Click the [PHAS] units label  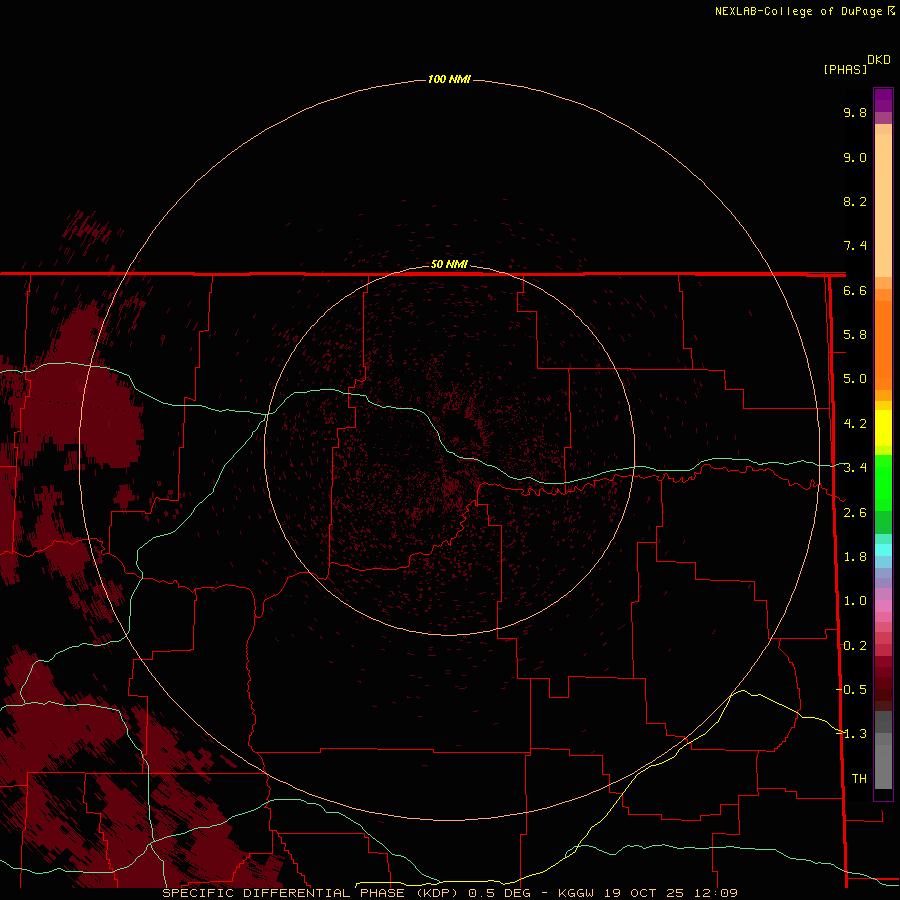(x=845, y=69)
